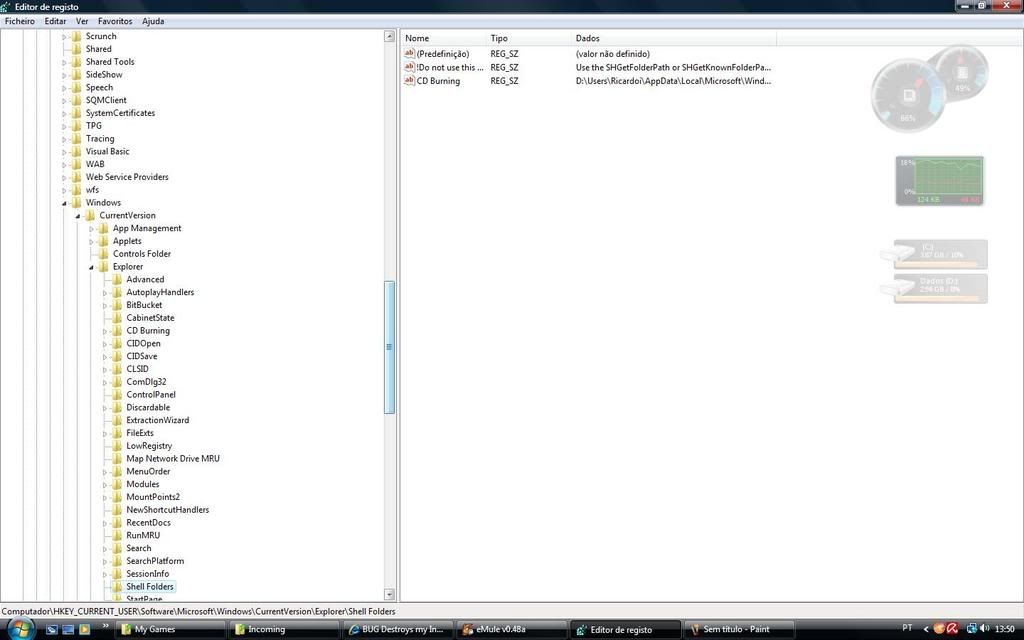Switch to My Games taskbar button
Image resolution: width=1024 pixels, height=640 pixels.
click(x=170, y=630)
